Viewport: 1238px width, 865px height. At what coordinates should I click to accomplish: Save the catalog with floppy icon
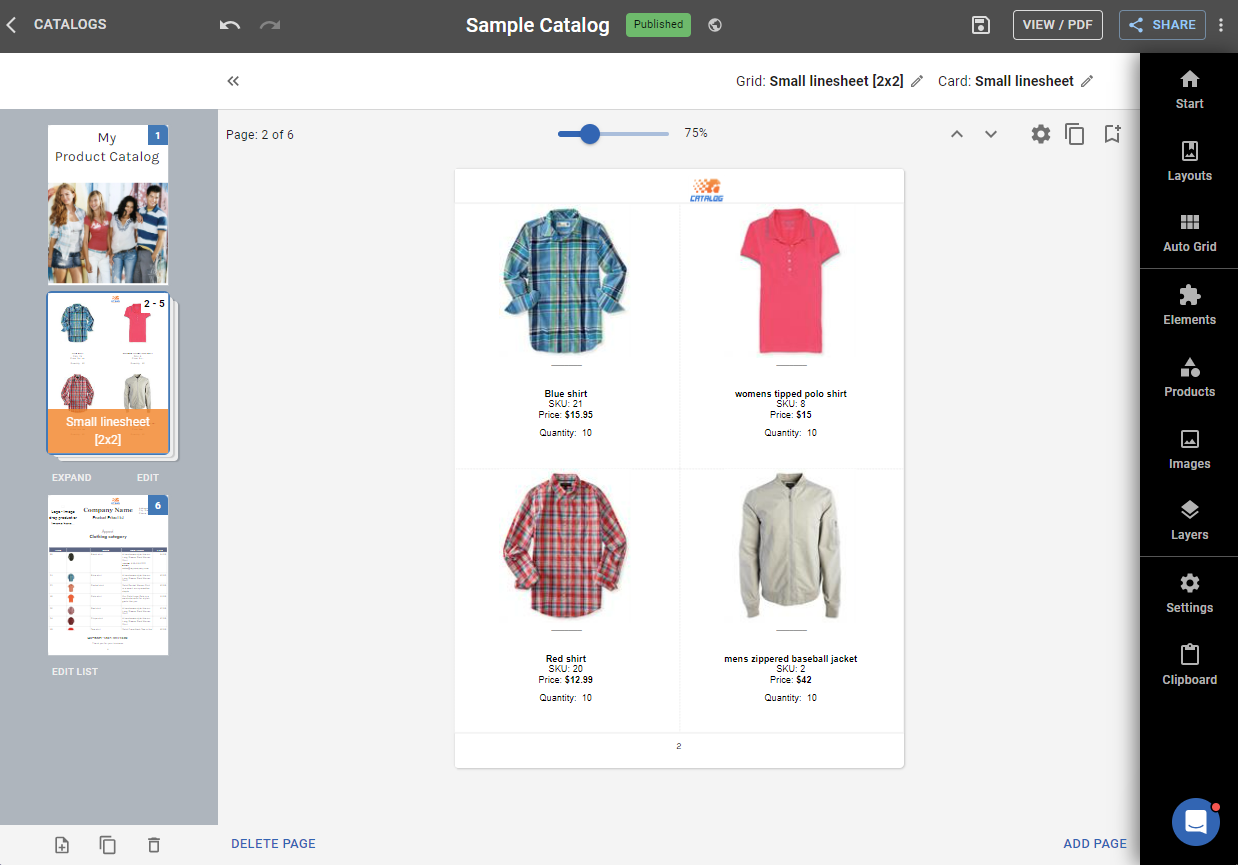[x=981, y=25]
